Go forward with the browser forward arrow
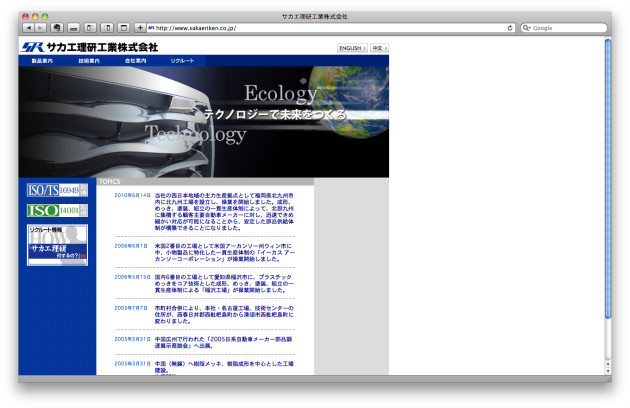The height and width of the screenshot is (408, 630). 40,28
